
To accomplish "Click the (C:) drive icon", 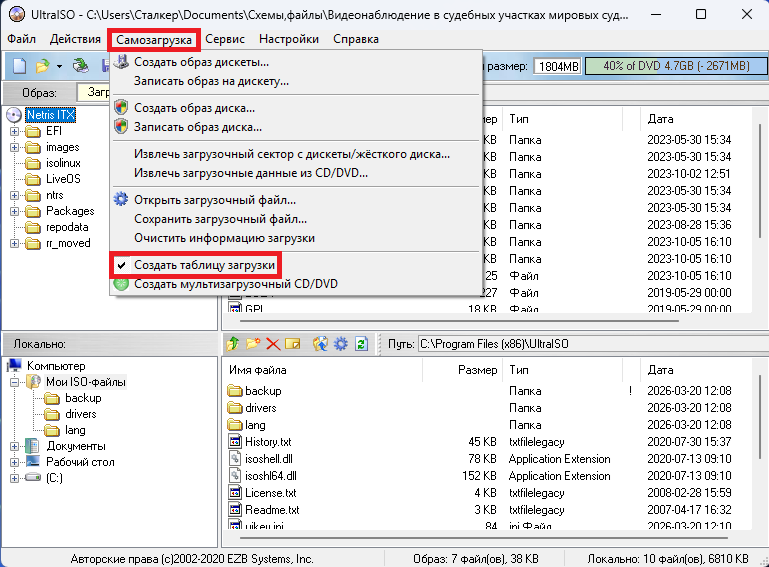I will coord(32,477).
